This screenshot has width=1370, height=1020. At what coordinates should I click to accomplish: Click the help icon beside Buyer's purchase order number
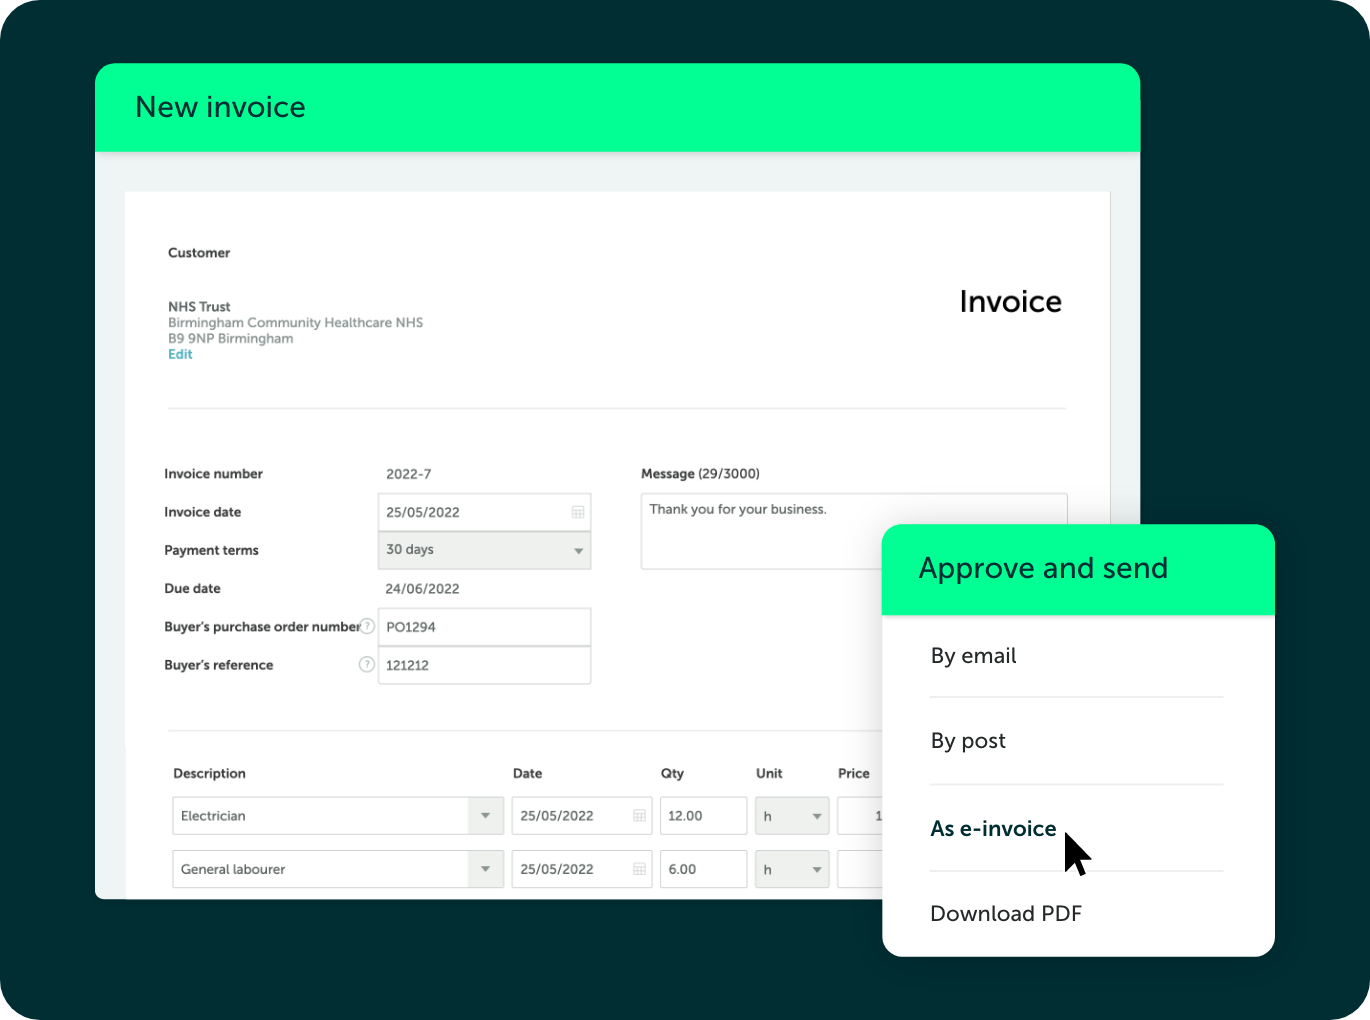[367, 626]
